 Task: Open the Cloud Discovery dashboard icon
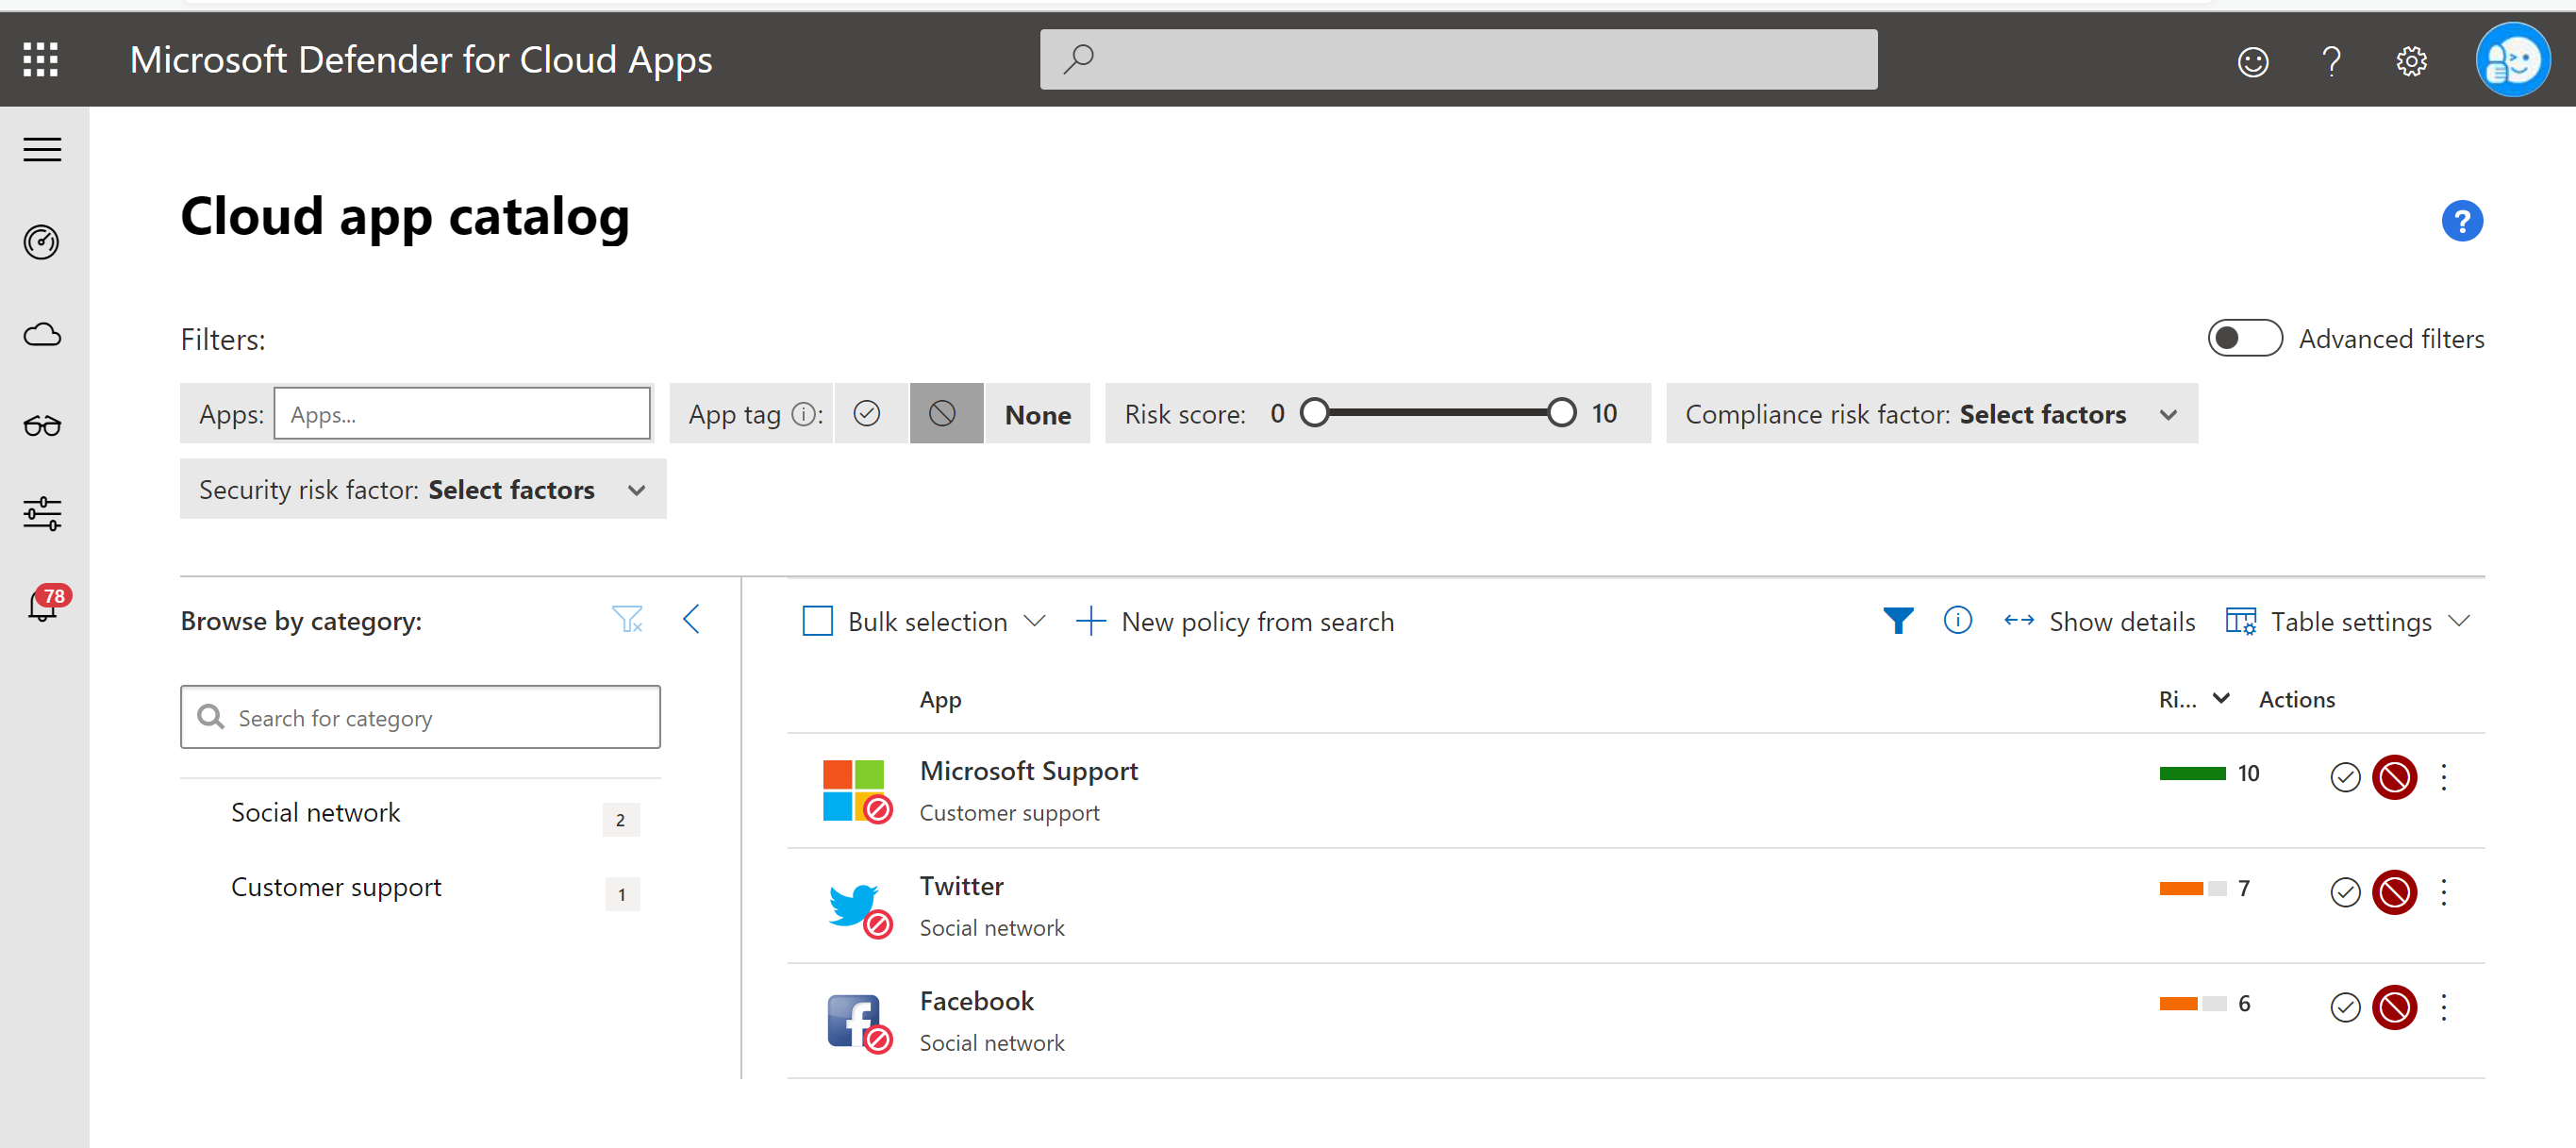41,241
